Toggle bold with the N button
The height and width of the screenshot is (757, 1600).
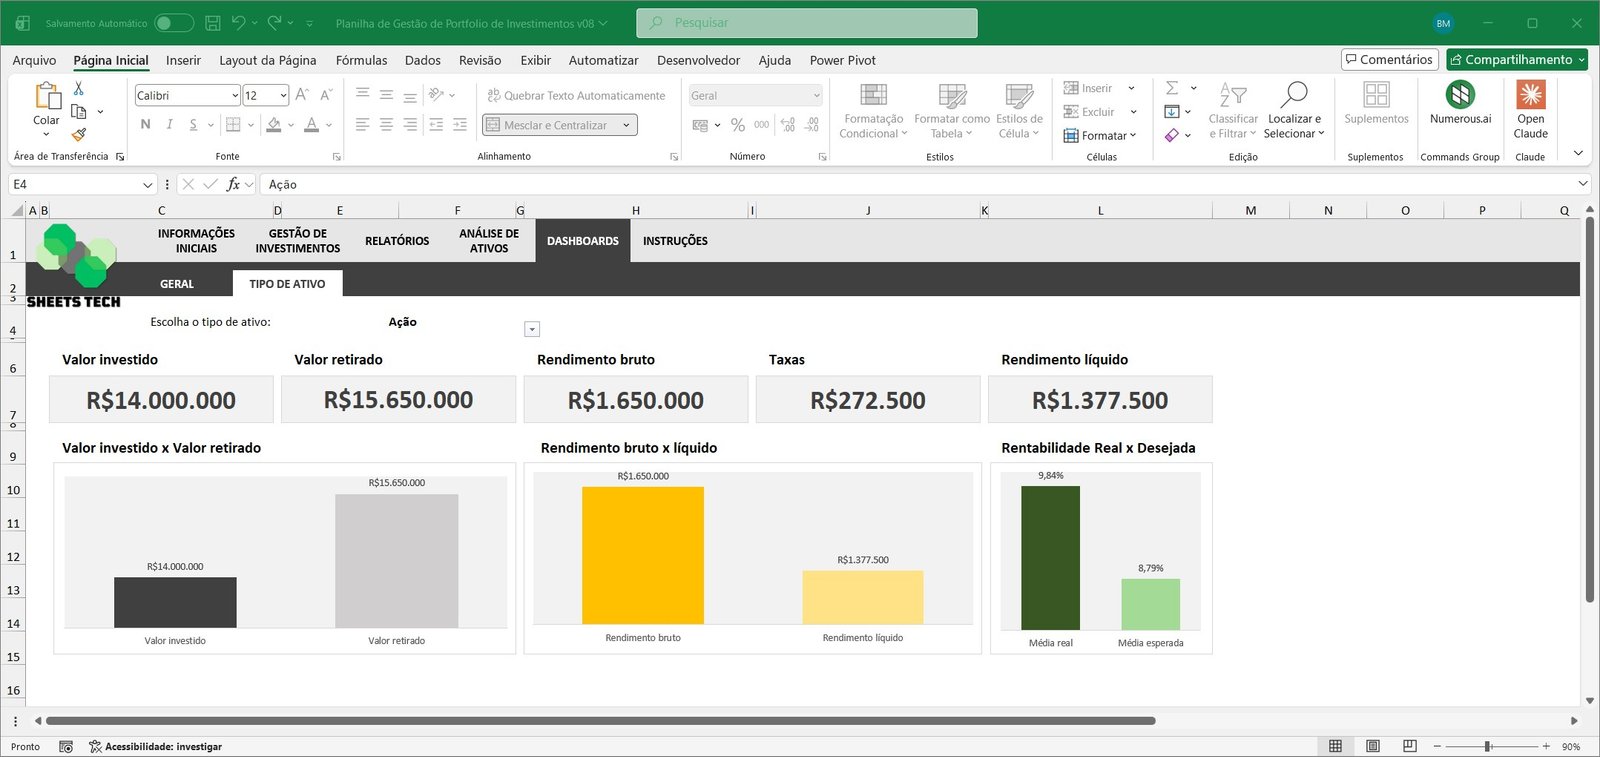tap(146, 125)
